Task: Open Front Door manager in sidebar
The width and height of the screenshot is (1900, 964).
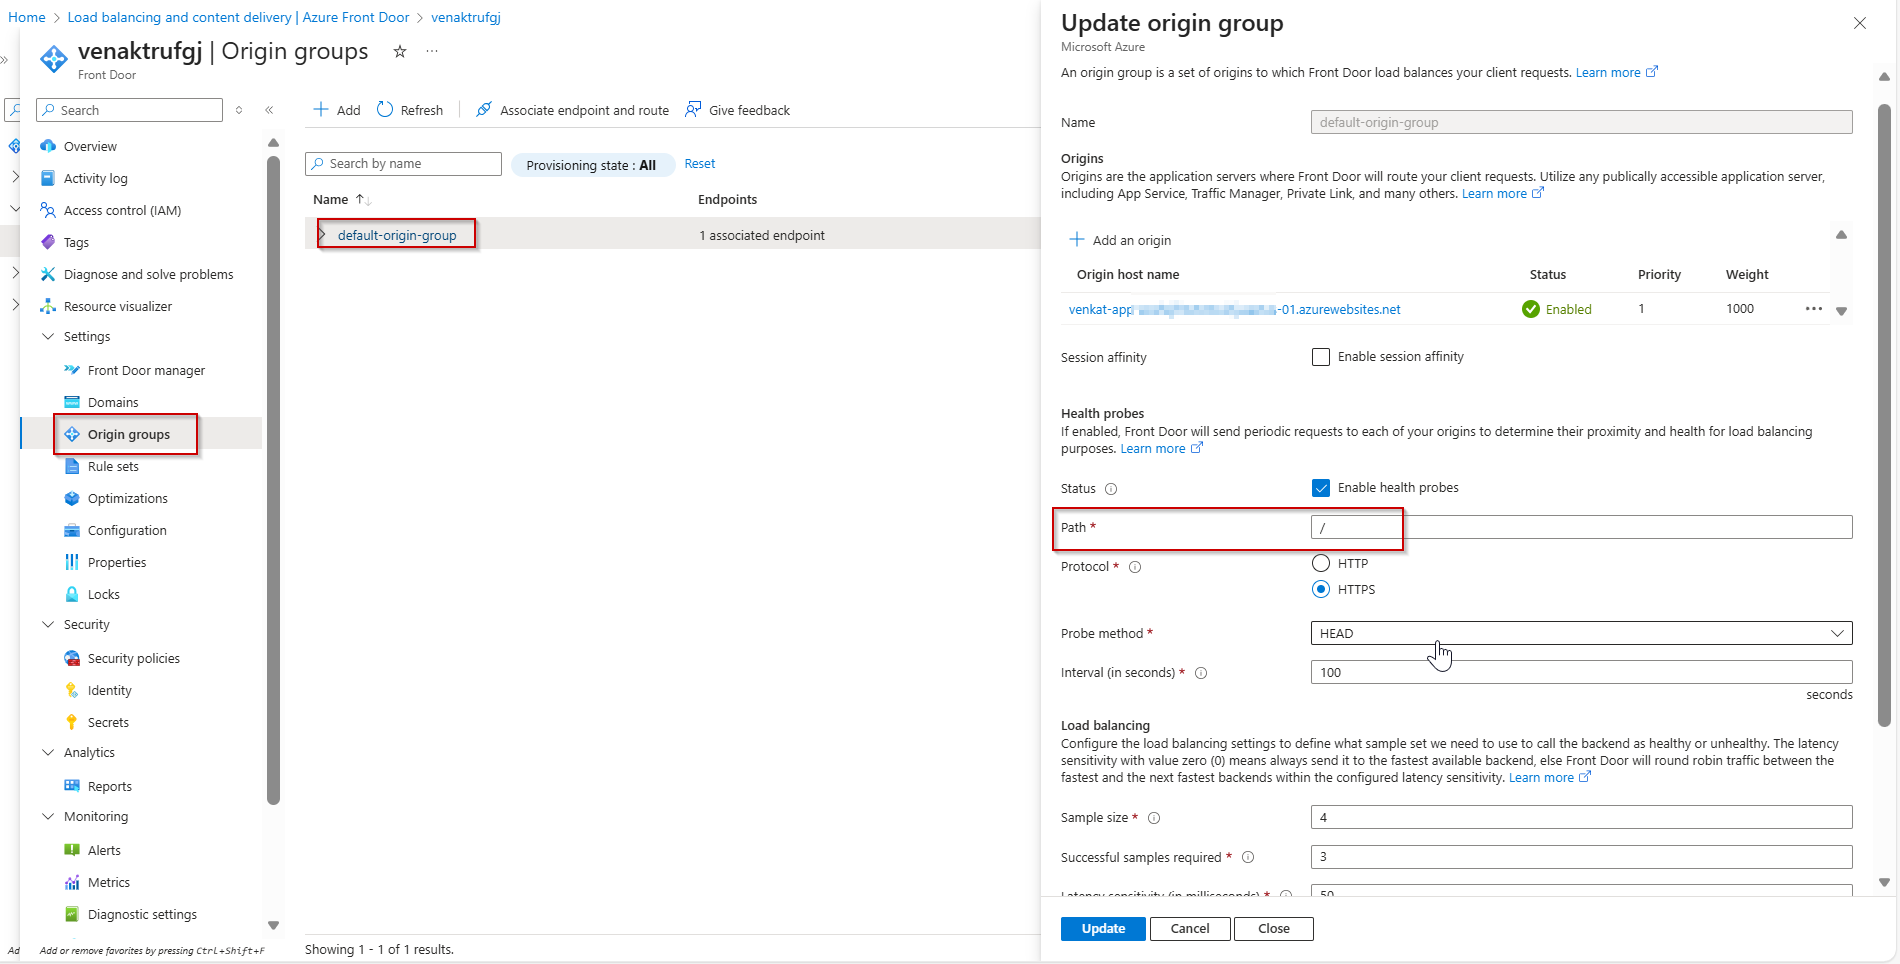Action: 146,370
